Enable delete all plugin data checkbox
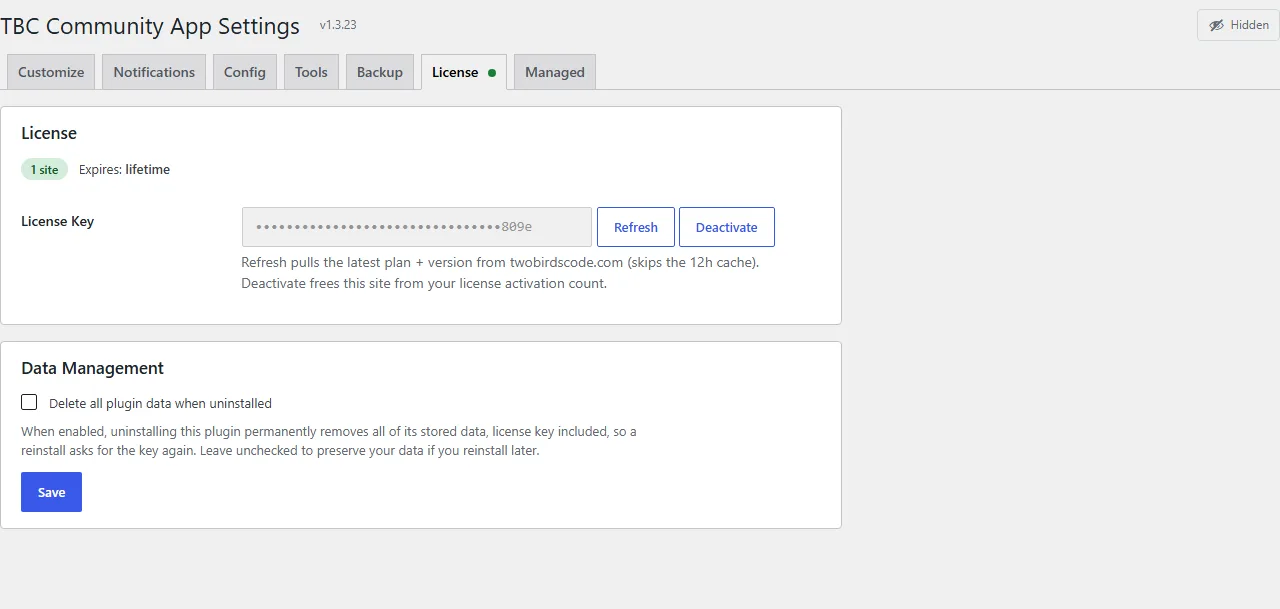The height and width of the screenshot is (609, 1280). [29, 402]
